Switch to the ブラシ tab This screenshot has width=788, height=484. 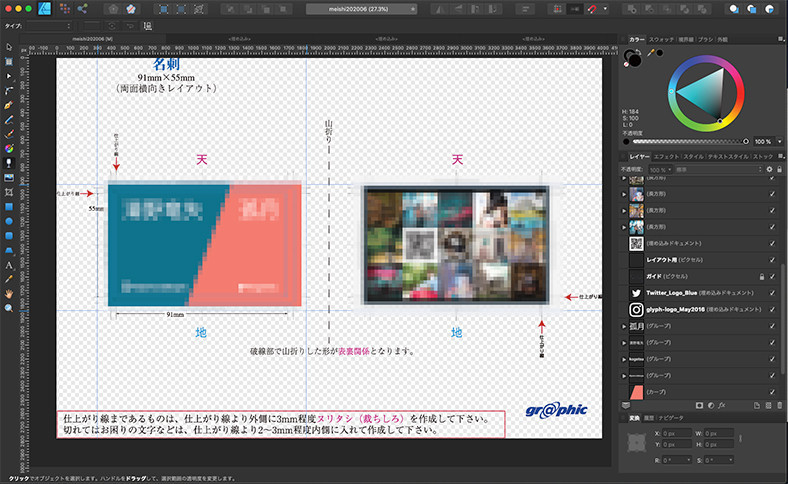point(706,39)
